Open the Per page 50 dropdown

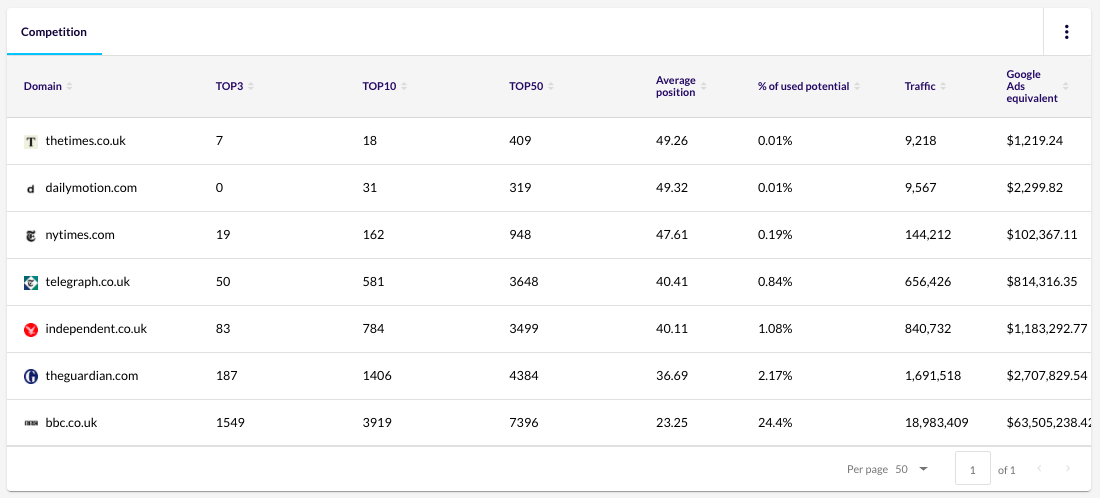click(x=912, y=469)
